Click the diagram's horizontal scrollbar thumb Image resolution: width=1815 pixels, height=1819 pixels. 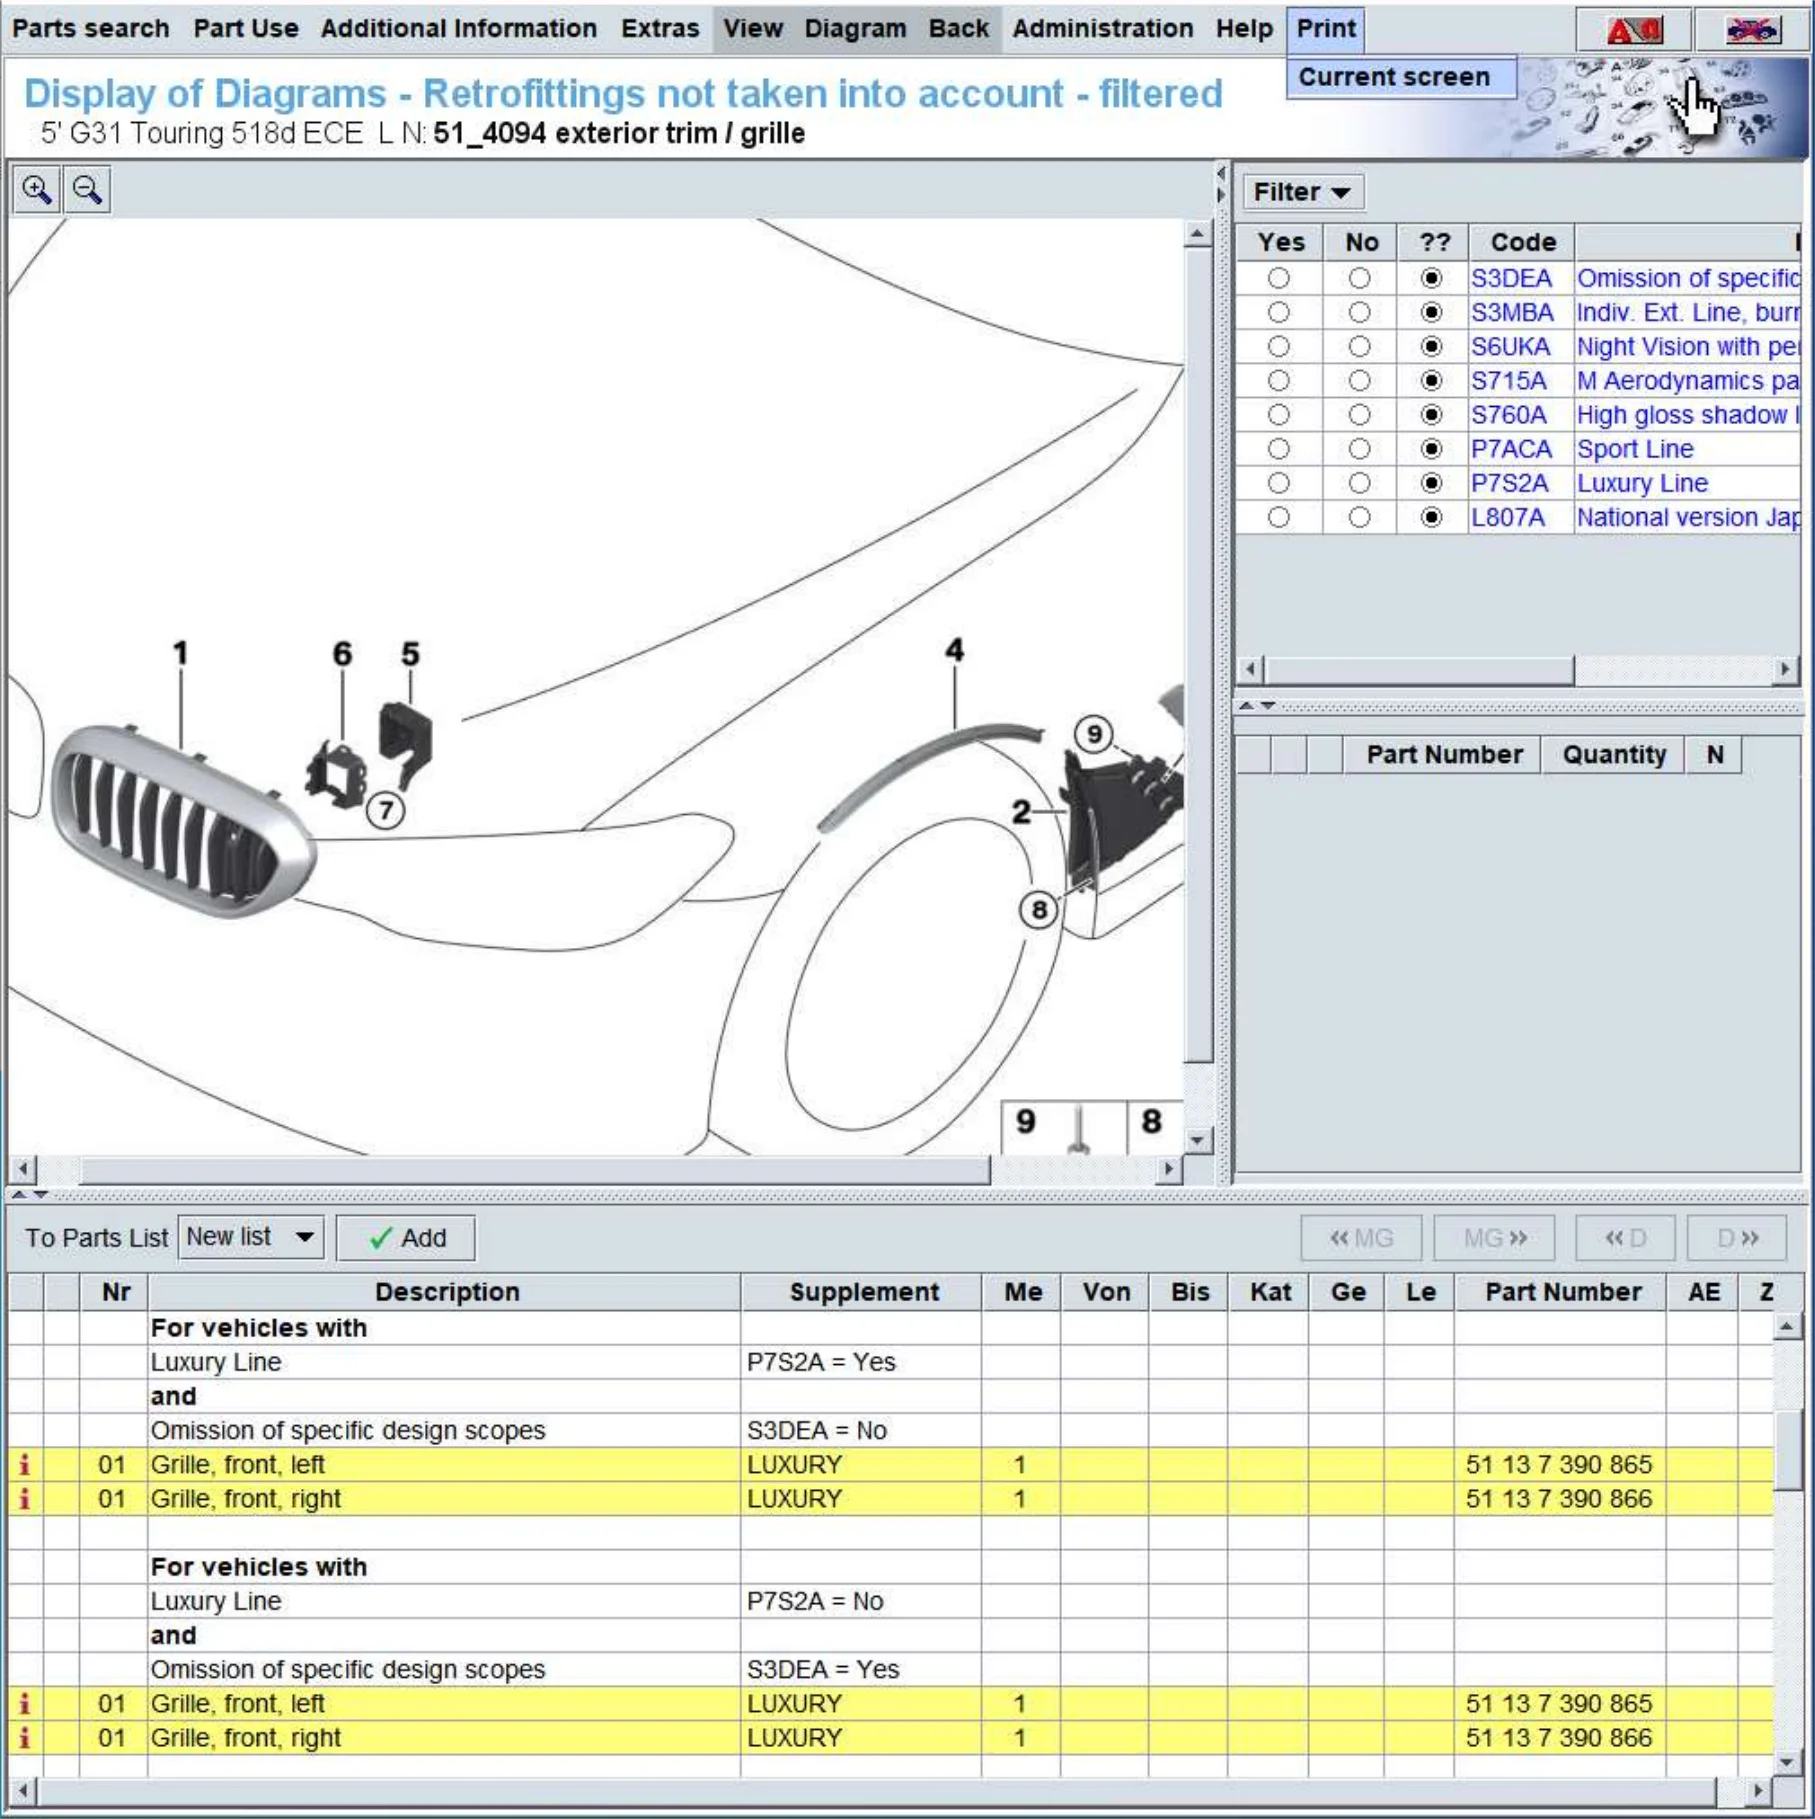point(535,1169)
